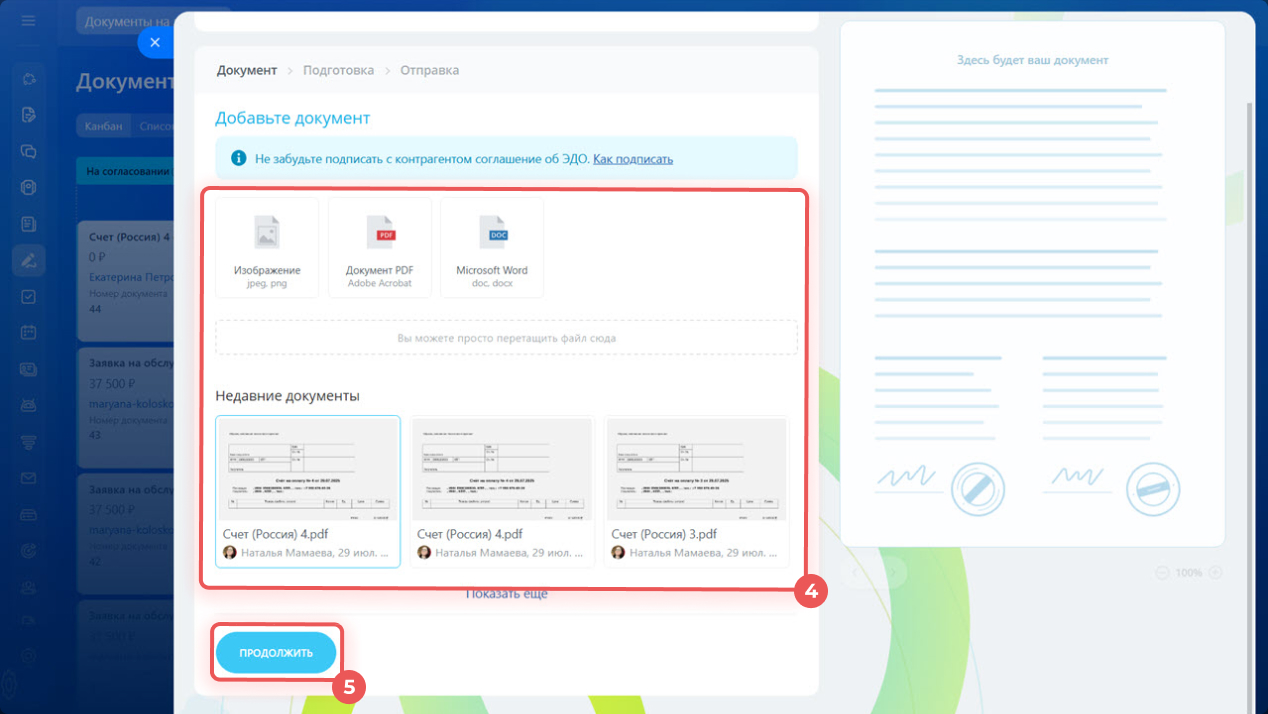
Task: Zoom in the document preview
Action: click(1216, 573)
